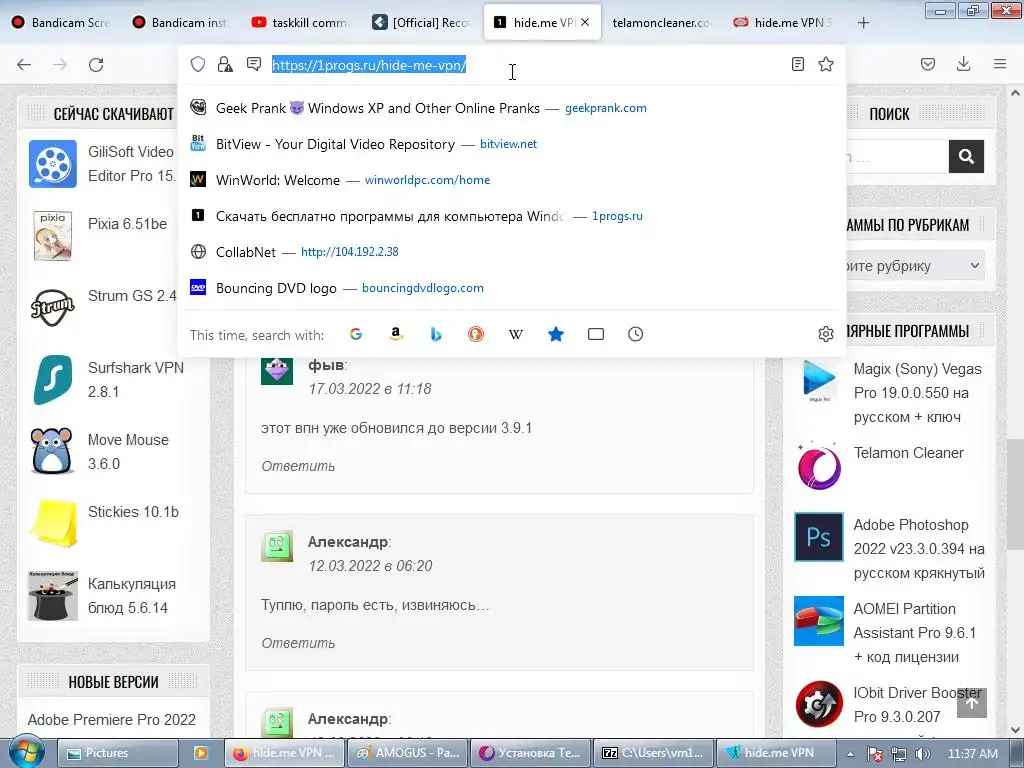The image size is (1024, 768).
Task: Open Move Mouse 3.6.0 thumbnail
Action: point(53,451)
